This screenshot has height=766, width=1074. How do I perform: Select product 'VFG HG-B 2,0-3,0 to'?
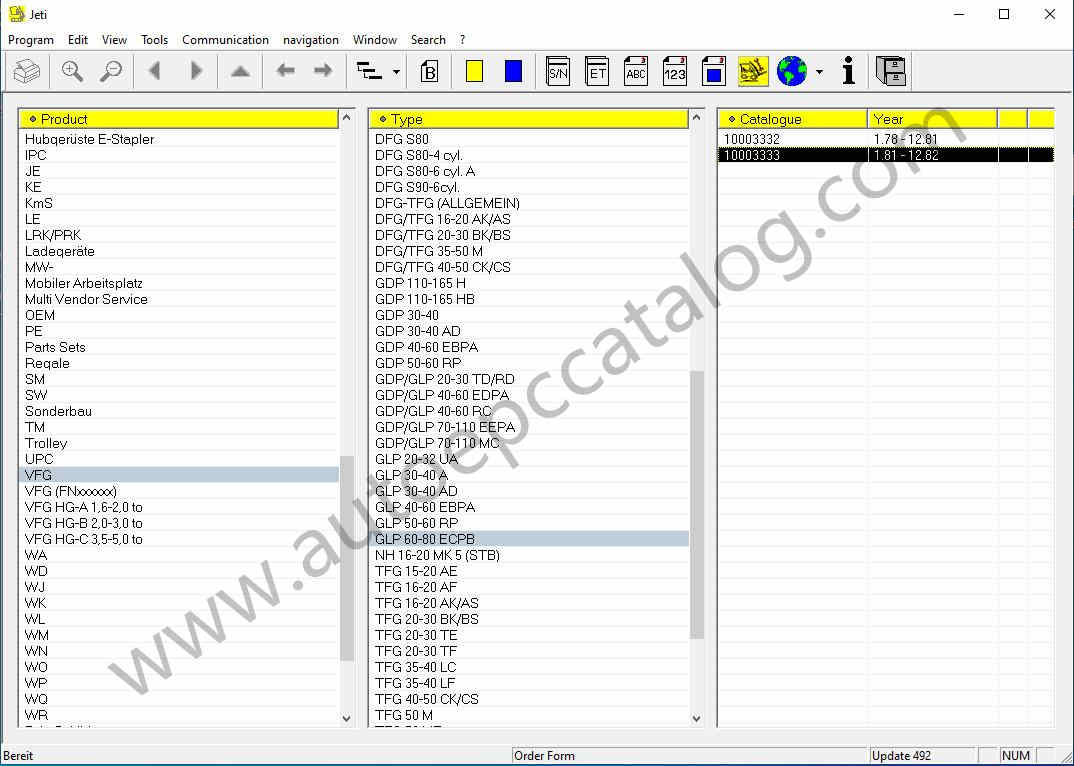[x=179, y=523]
